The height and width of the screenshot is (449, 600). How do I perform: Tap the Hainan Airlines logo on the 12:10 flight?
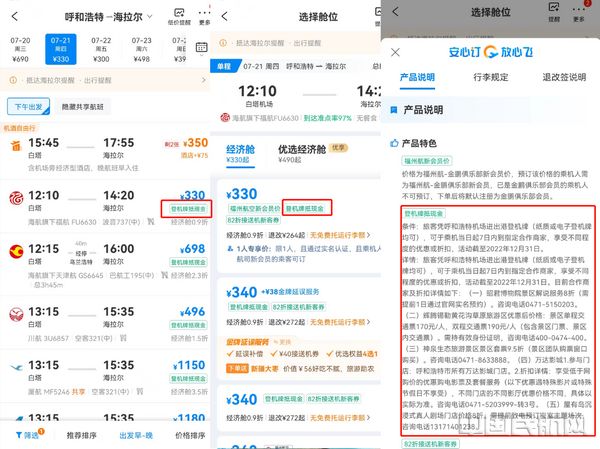click(16, 198)
